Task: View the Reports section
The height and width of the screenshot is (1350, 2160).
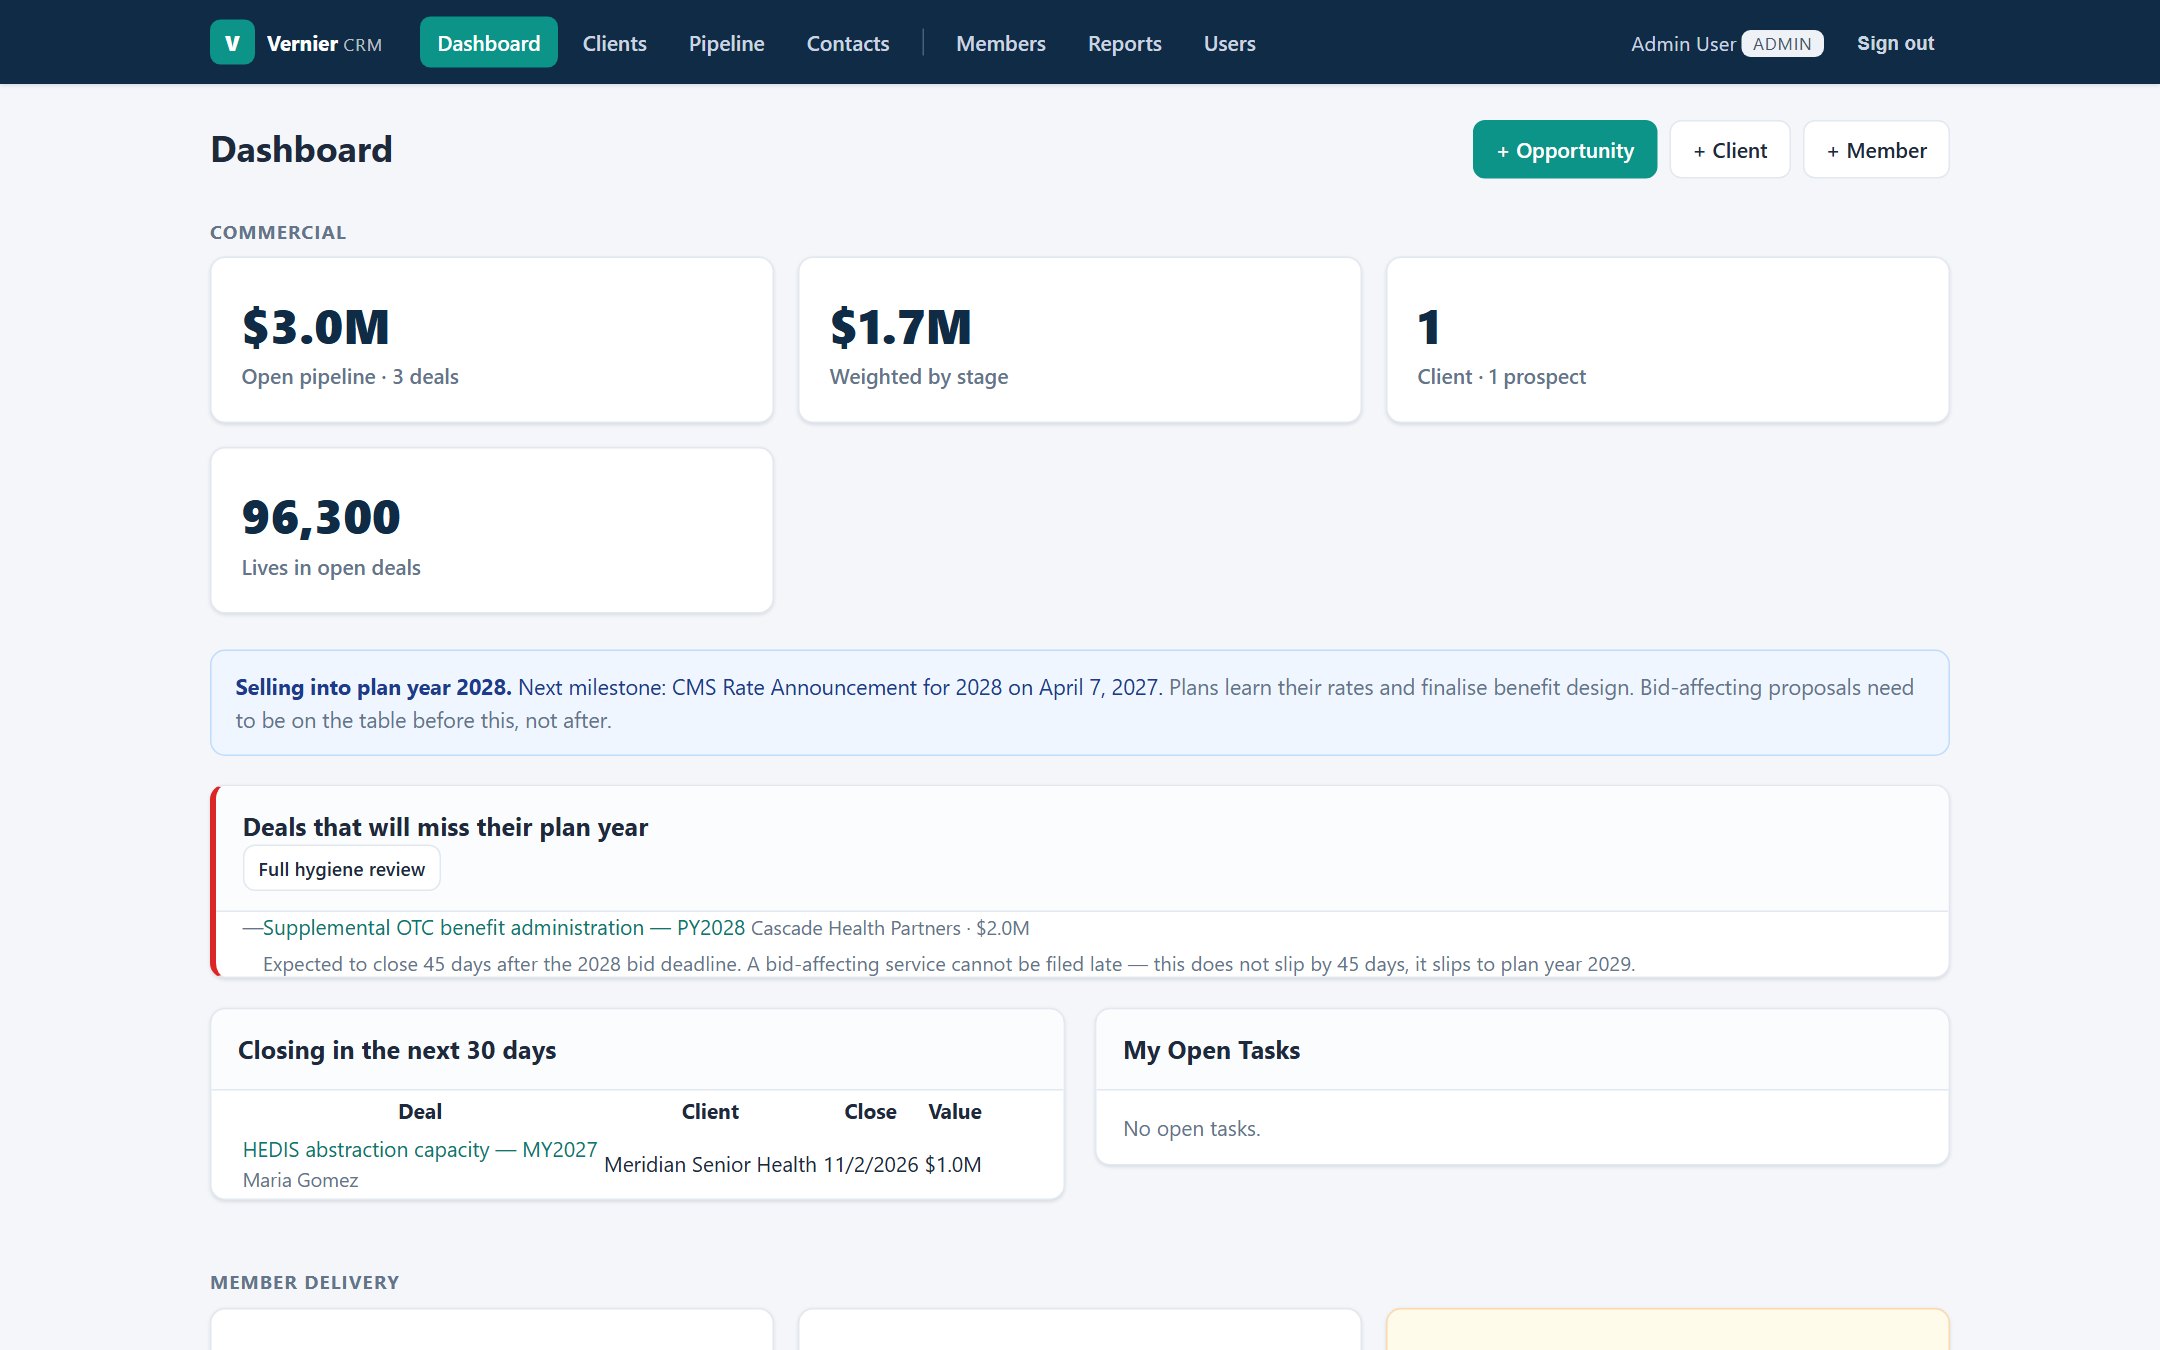Action: pos(1124,43)
